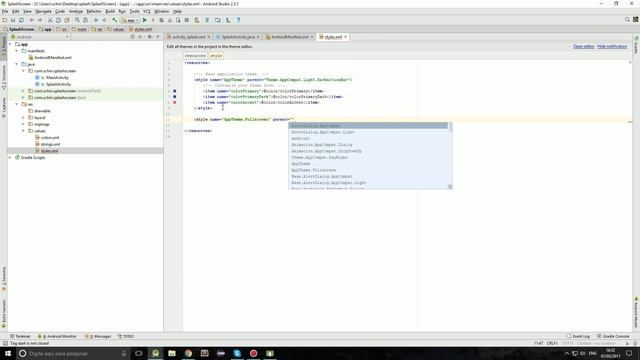
Task: Click the green Run app button
Action: tap(145, 20)
